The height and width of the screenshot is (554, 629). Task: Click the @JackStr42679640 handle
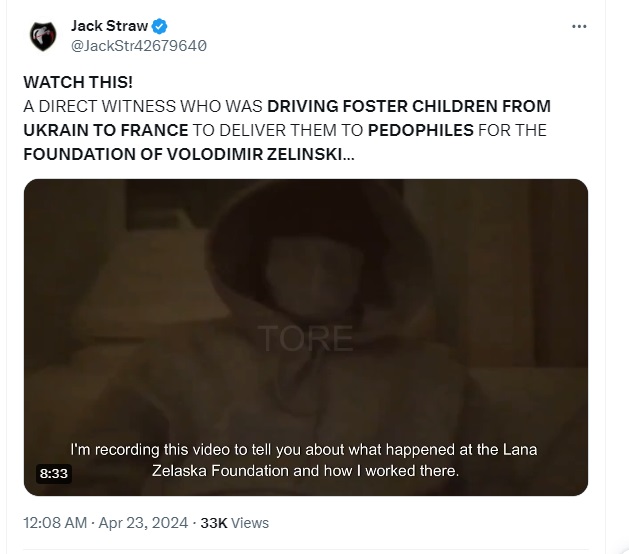(x=139, y=46)
